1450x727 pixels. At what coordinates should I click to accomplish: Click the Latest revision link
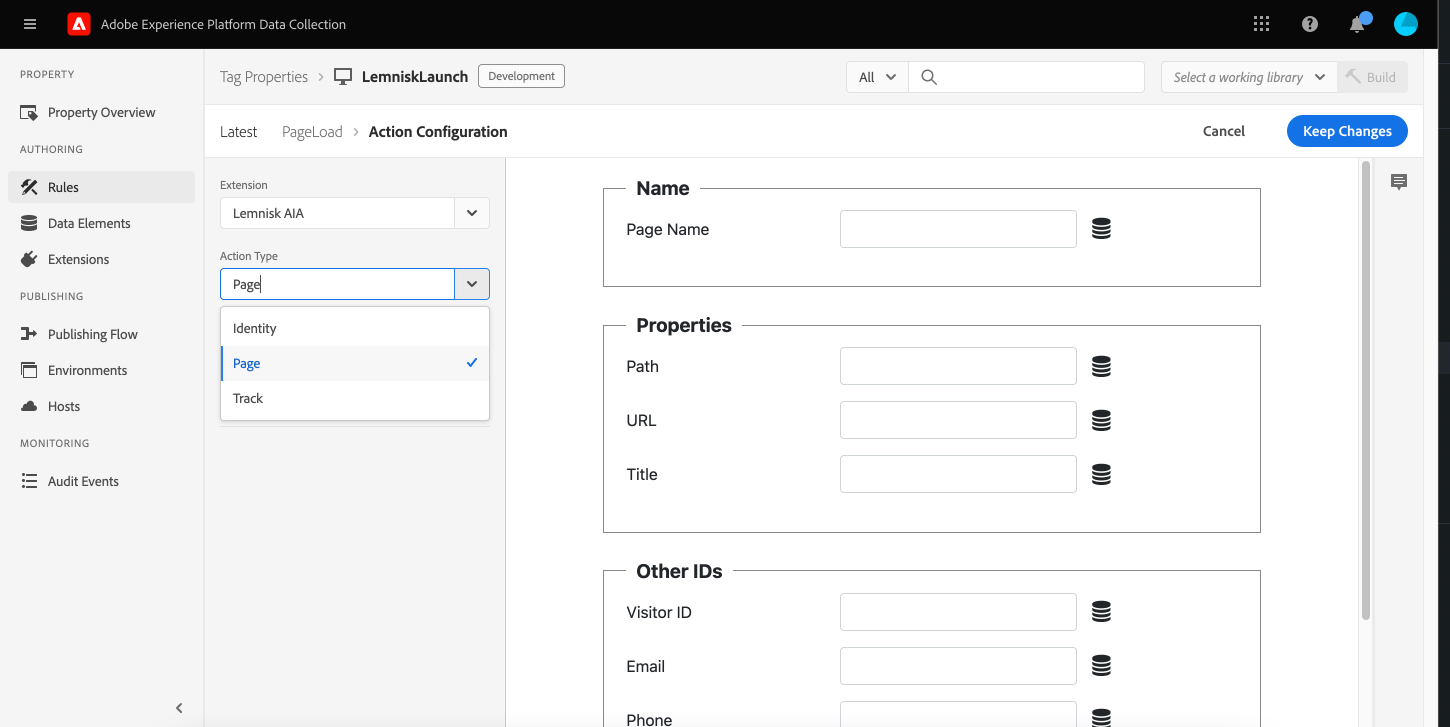[x=238, y=132]
